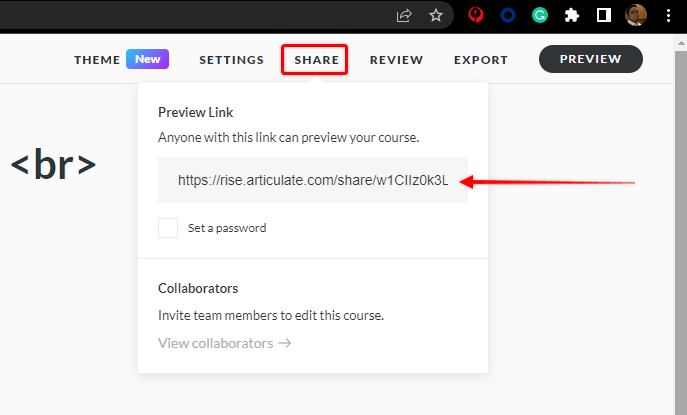
Task: Bookmark this page with the star icon
Action: pos(436,16)
